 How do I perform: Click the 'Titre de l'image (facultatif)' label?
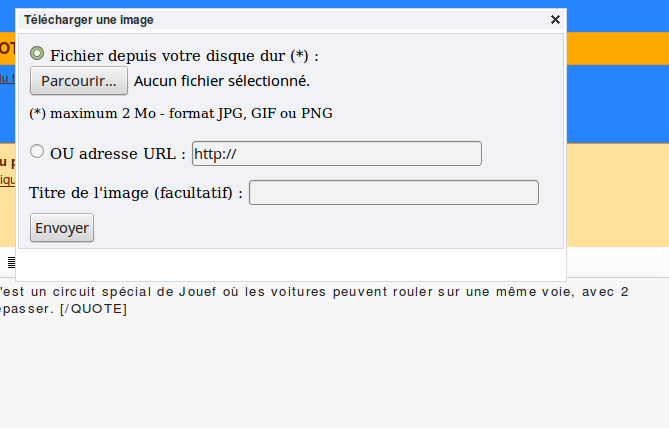[136, 193]
